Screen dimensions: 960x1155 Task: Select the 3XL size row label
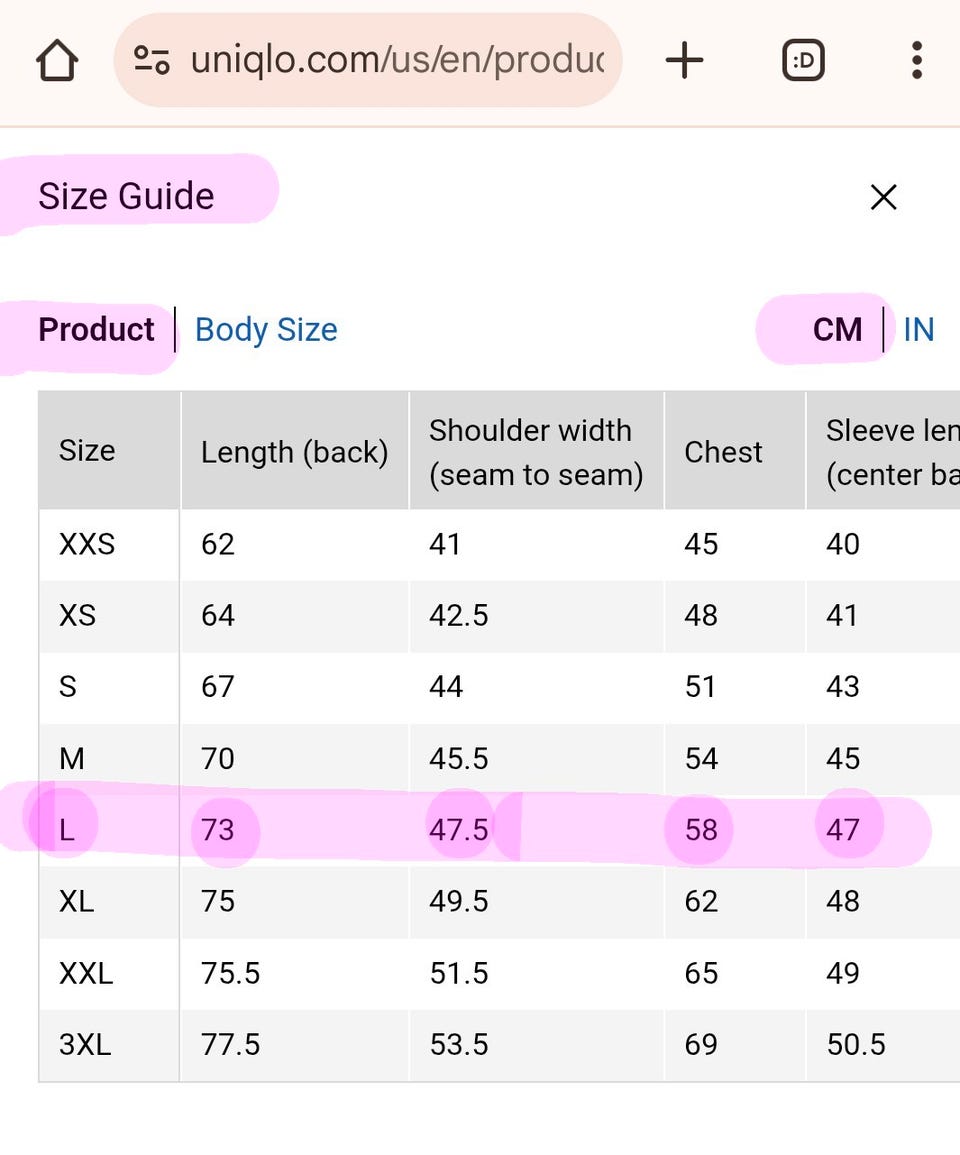(85, 1044)
